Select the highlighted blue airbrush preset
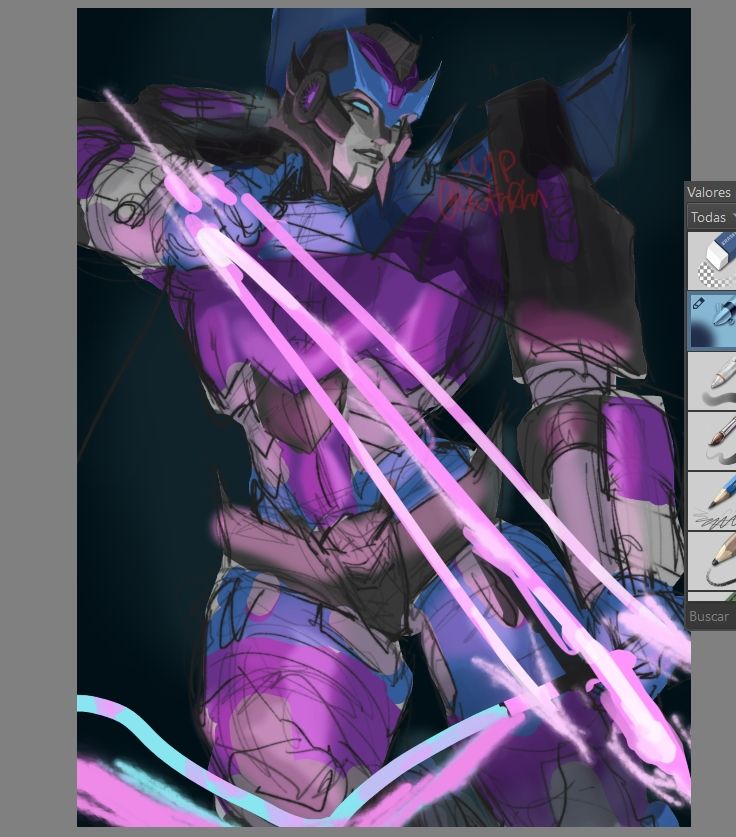 pos(712,321)
